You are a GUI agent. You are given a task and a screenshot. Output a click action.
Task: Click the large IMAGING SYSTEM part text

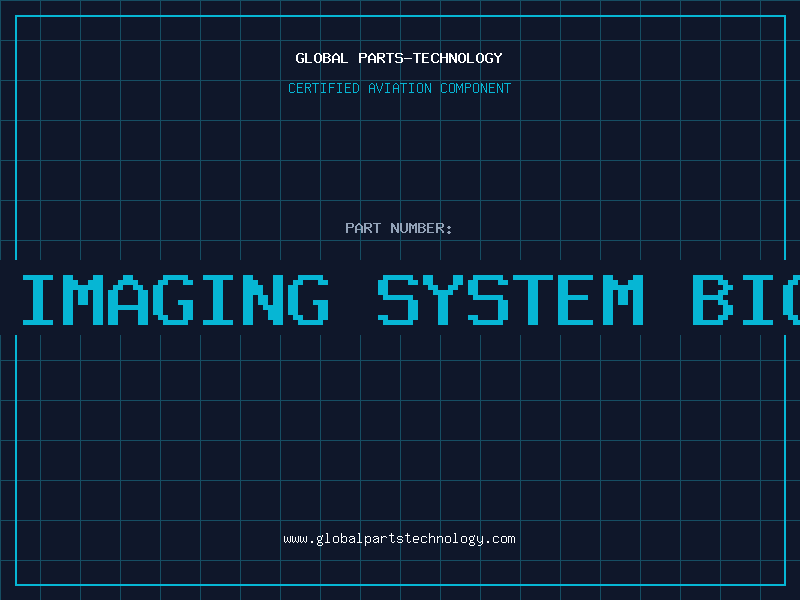(411, 299)
